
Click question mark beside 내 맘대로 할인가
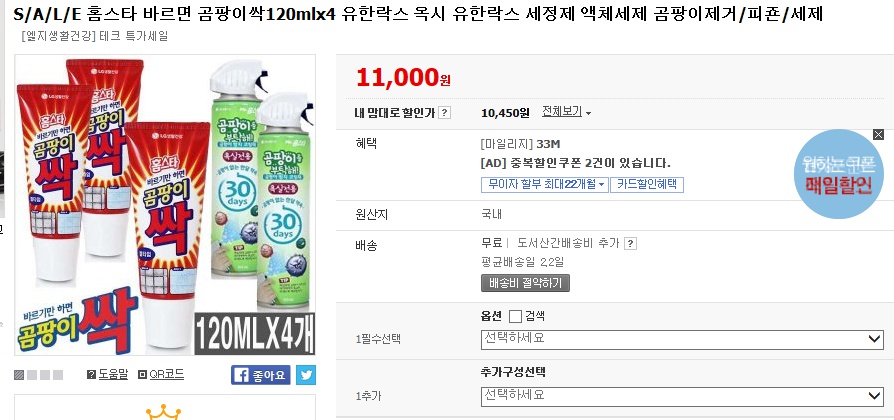(444, 113)
